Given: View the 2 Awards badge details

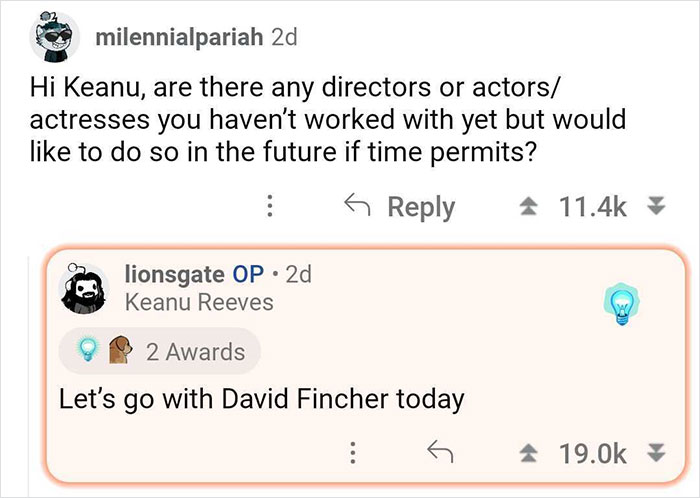Looking at the screenshot, I should [195, 352].
